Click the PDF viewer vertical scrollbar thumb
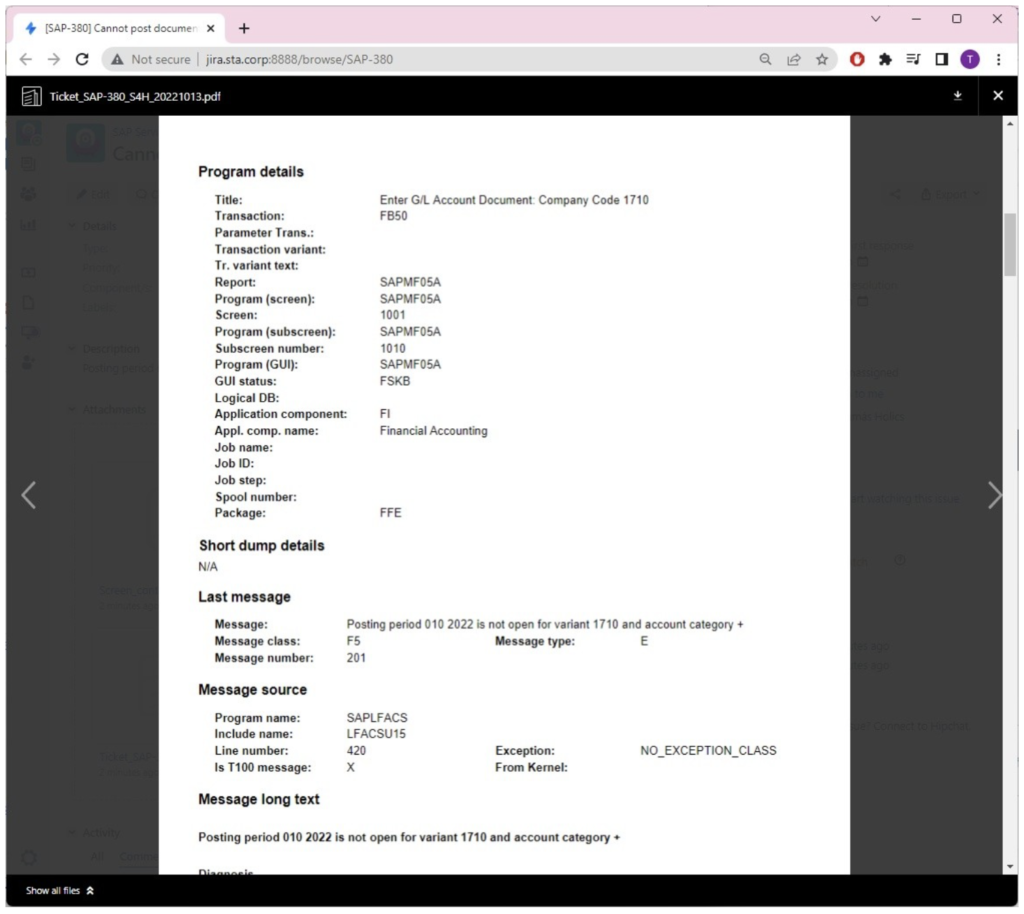This screenshot has height=914, width=1024. [1010, 245]
